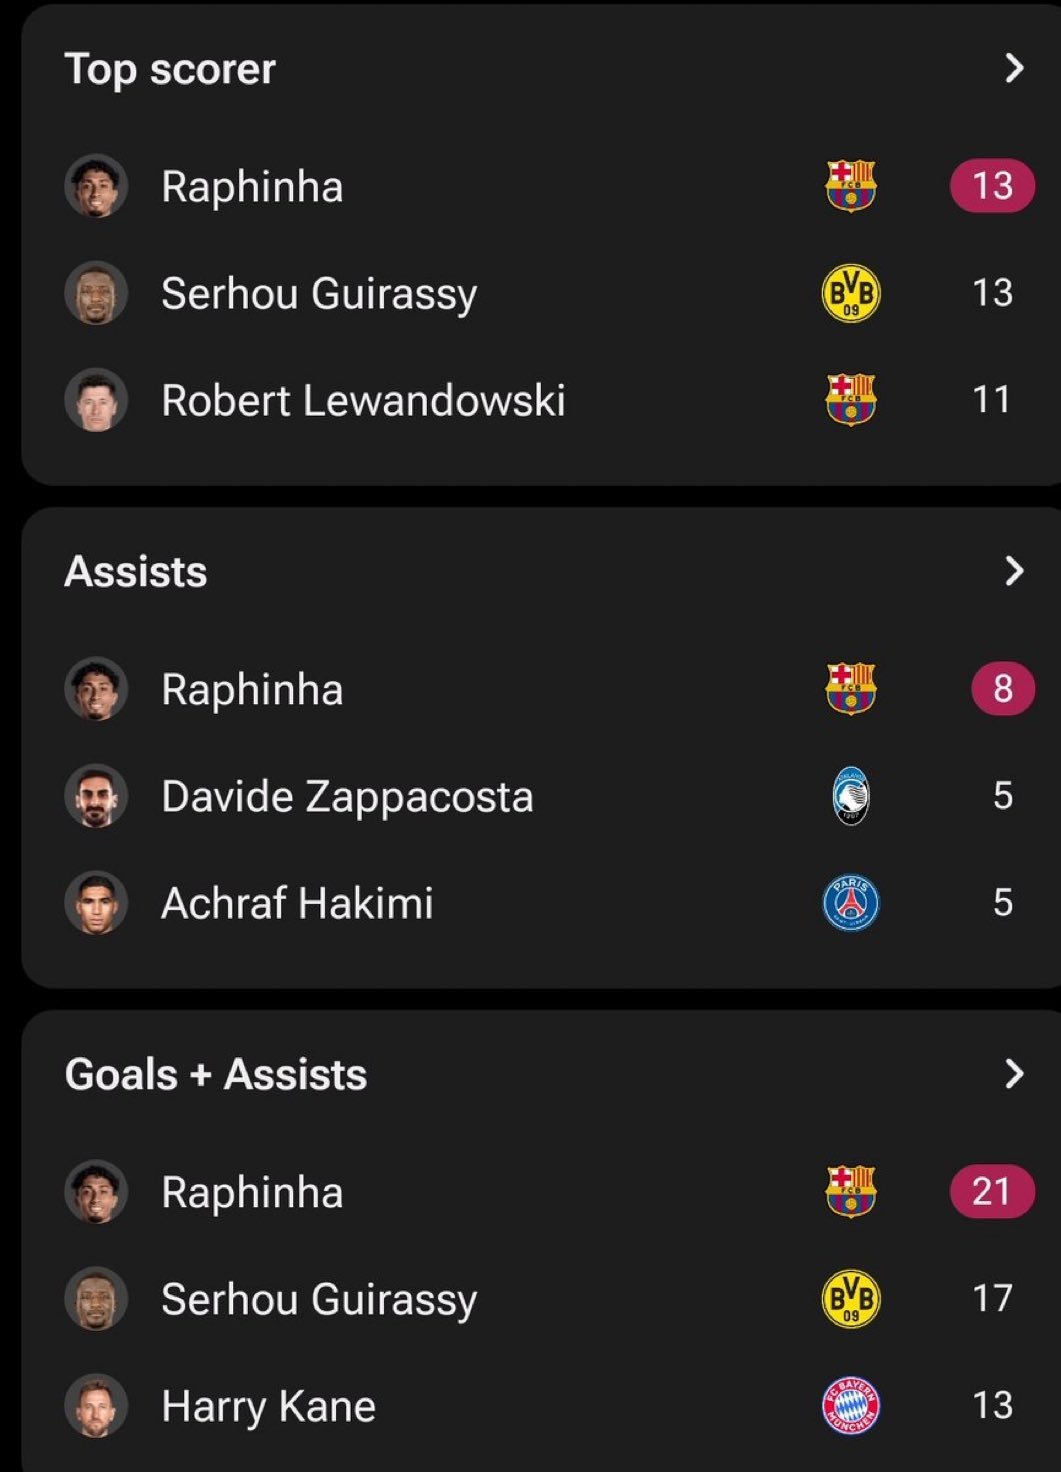Click Barcelona crest in Assists Raphinha row
Viewport: 1061px width, 1472px height.
[x=851, y=689]
